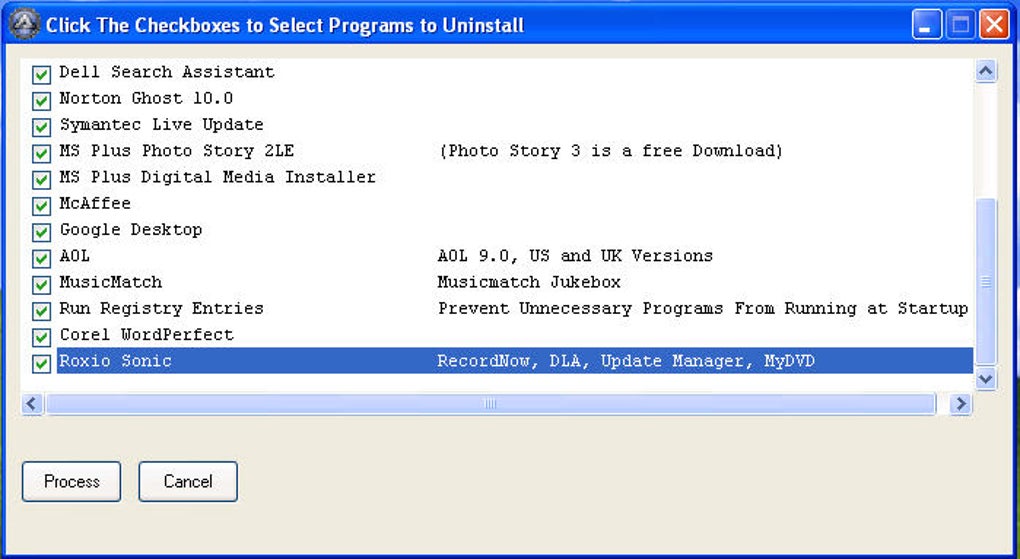Open the window icon in title bar
This screenshot has height=559, width=1020.
pos(24,25)
